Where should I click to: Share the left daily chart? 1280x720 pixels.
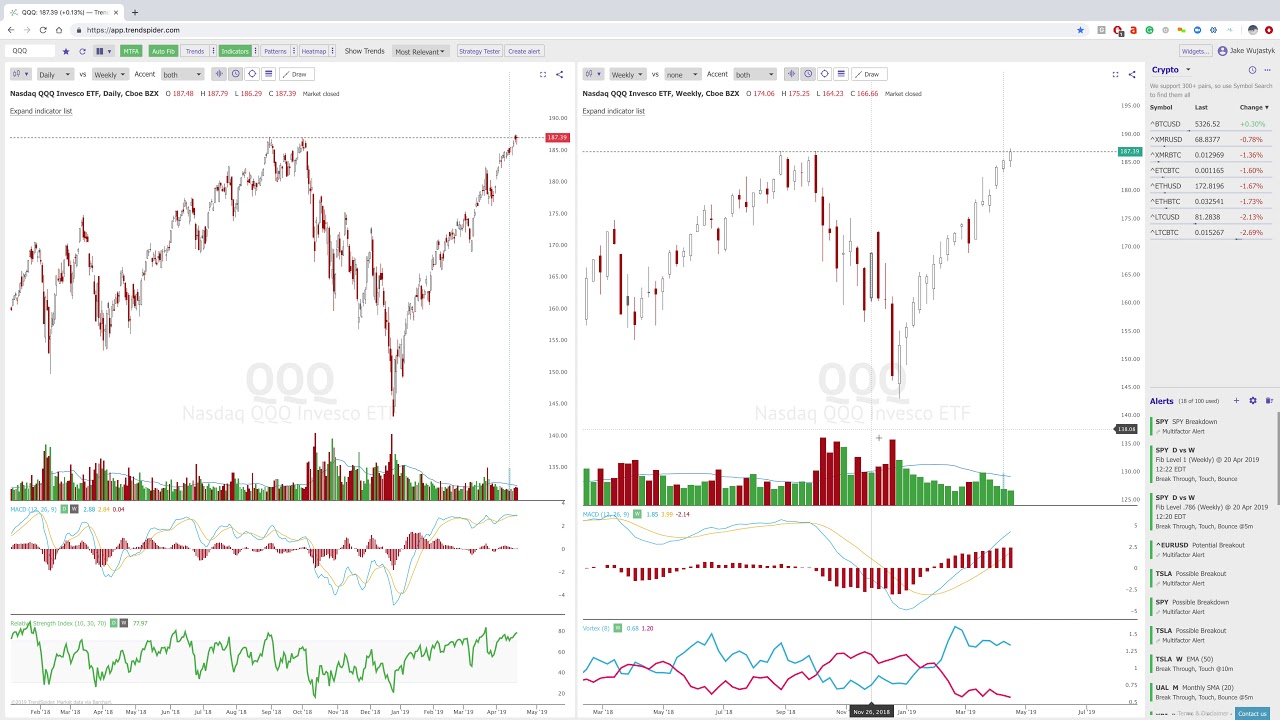pyautogui.click(x=559, y=74)
